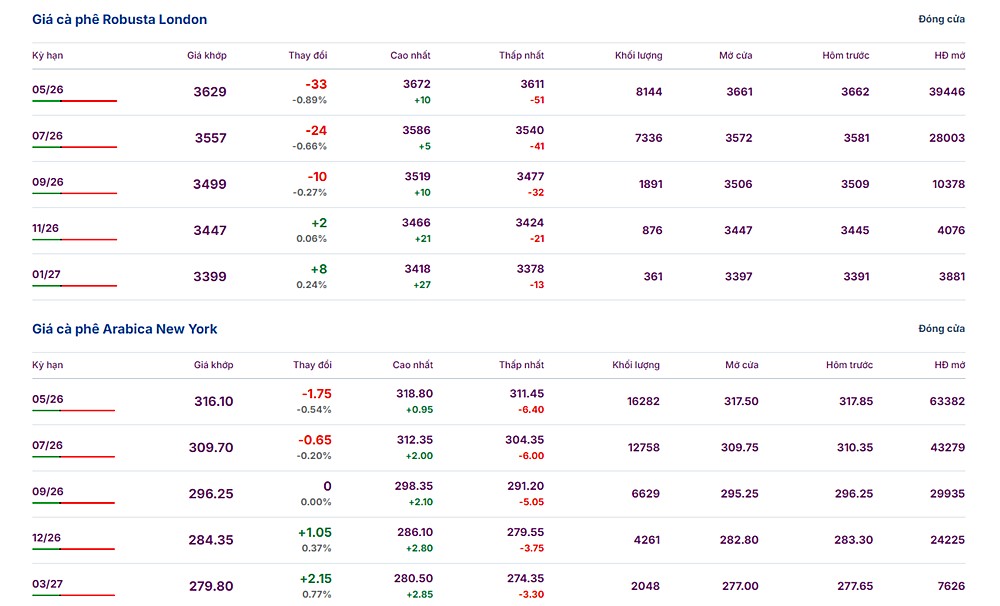
Task: Select the Robusta 05/26 contract term
Action: click(x=48, y=88)
